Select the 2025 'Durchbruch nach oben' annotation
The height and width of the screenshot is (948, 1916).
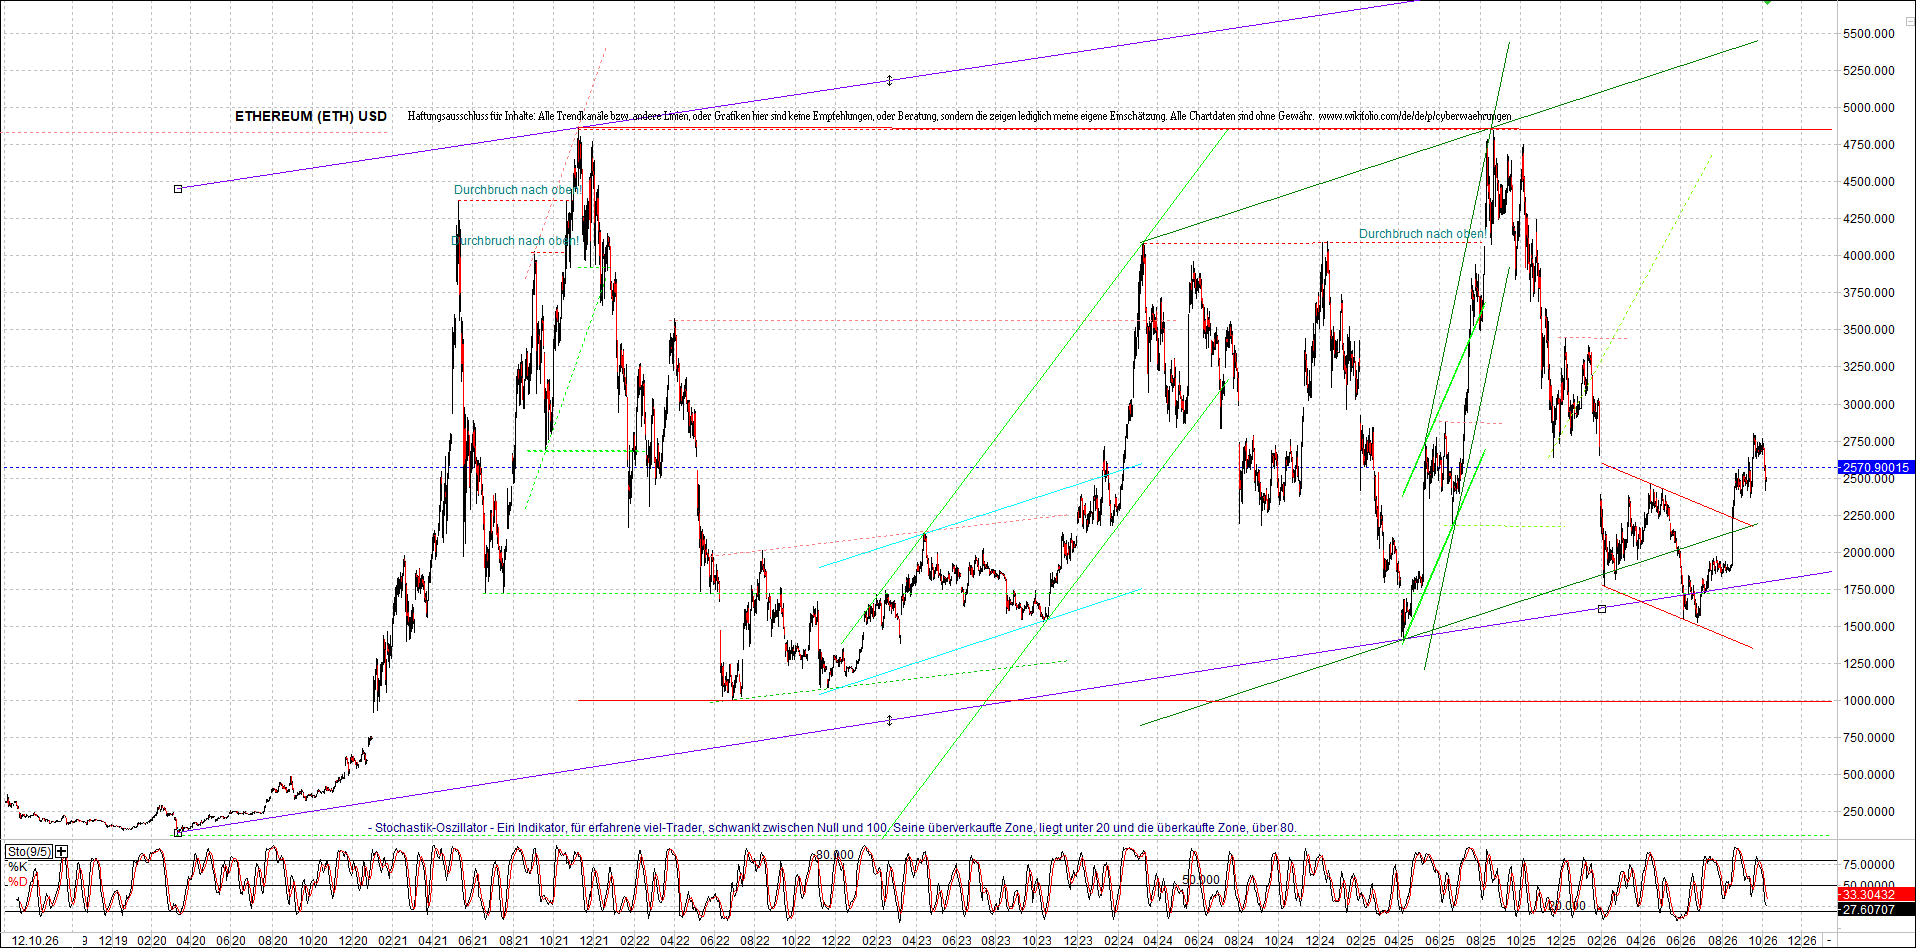pyautogui.click(x=1421, y=234)
